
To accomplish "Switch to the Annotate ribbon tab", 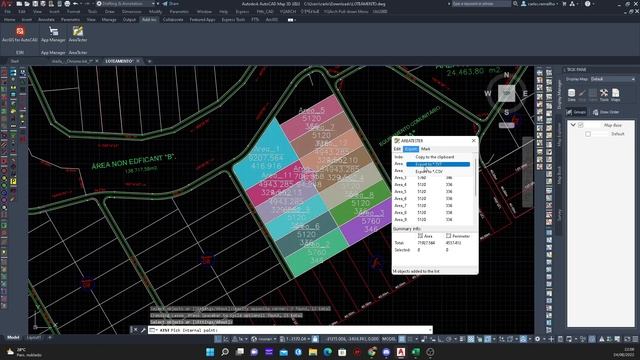I will [x=46, y=20].
